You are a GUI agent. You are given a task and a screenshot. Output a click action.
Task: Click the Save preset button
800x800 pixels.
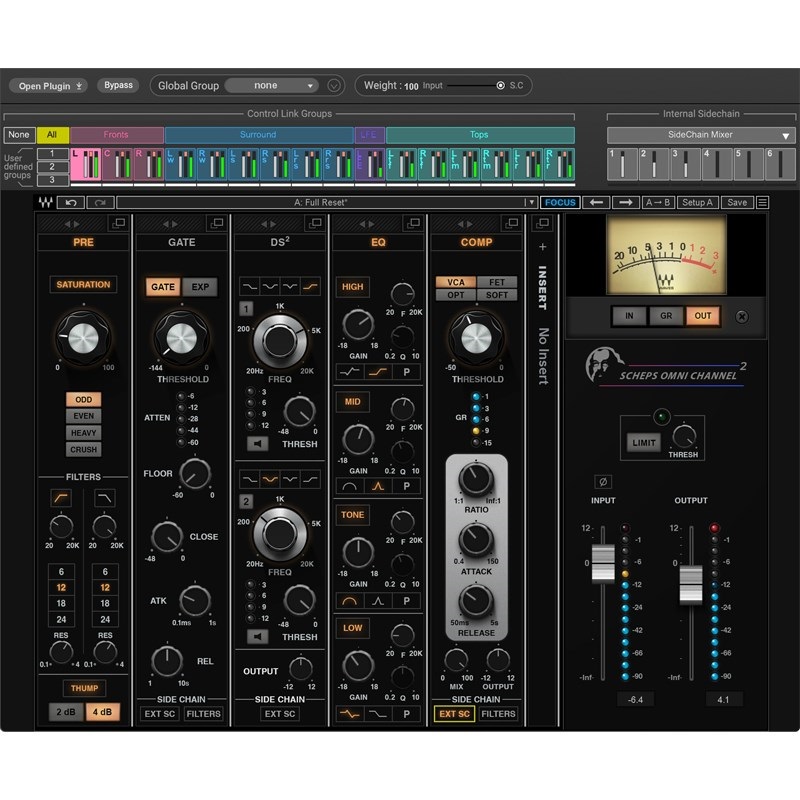737,203
